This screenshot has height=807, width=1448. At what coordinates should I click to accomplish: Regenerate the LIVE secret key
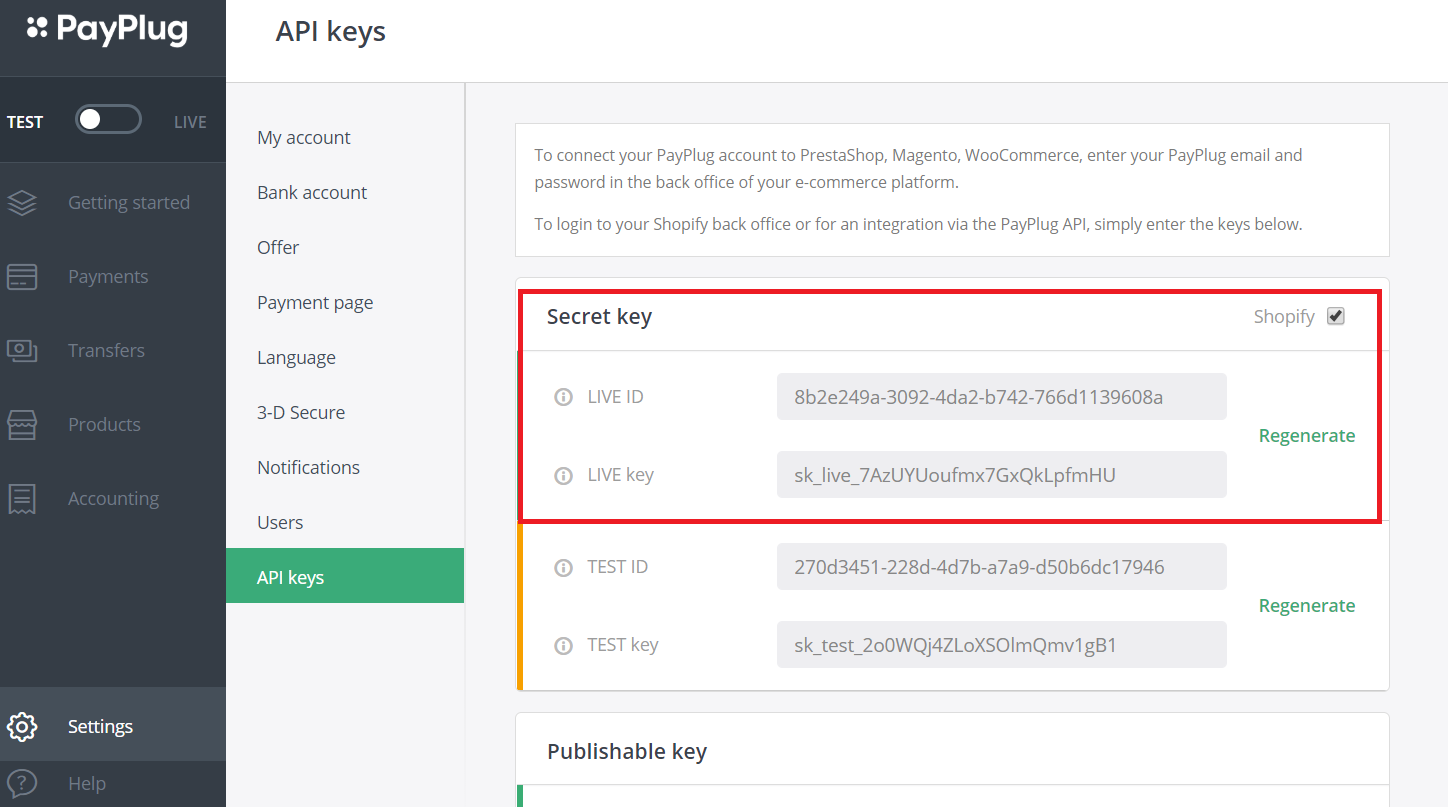point(1307,436)
